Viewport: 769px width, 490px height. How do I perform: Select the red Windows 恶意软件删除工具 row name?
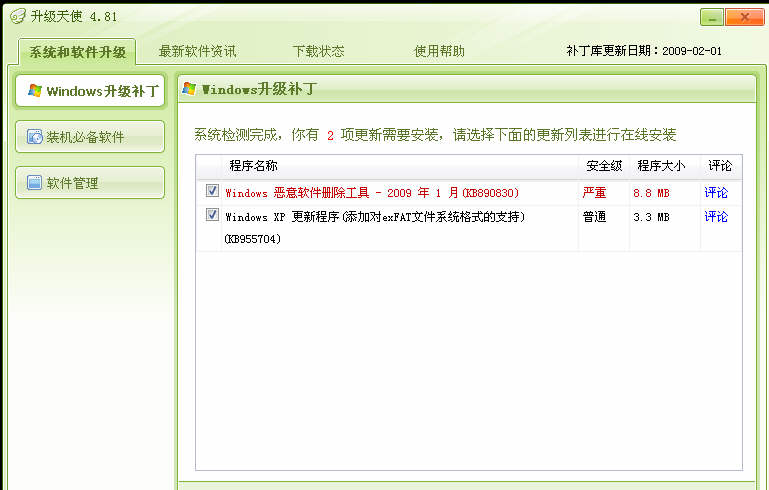[x=372, y=193]
